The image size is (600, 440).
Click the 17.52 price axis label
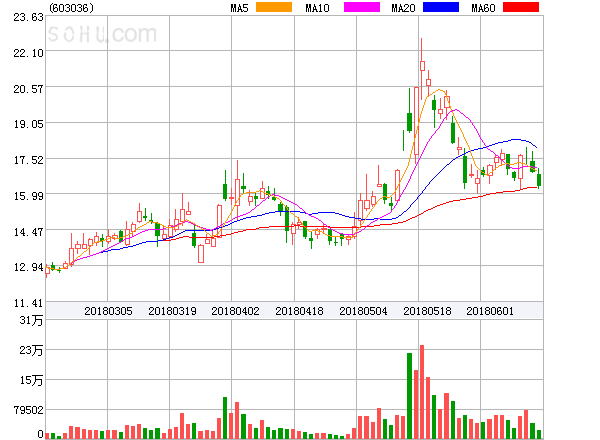click(29, 160)
